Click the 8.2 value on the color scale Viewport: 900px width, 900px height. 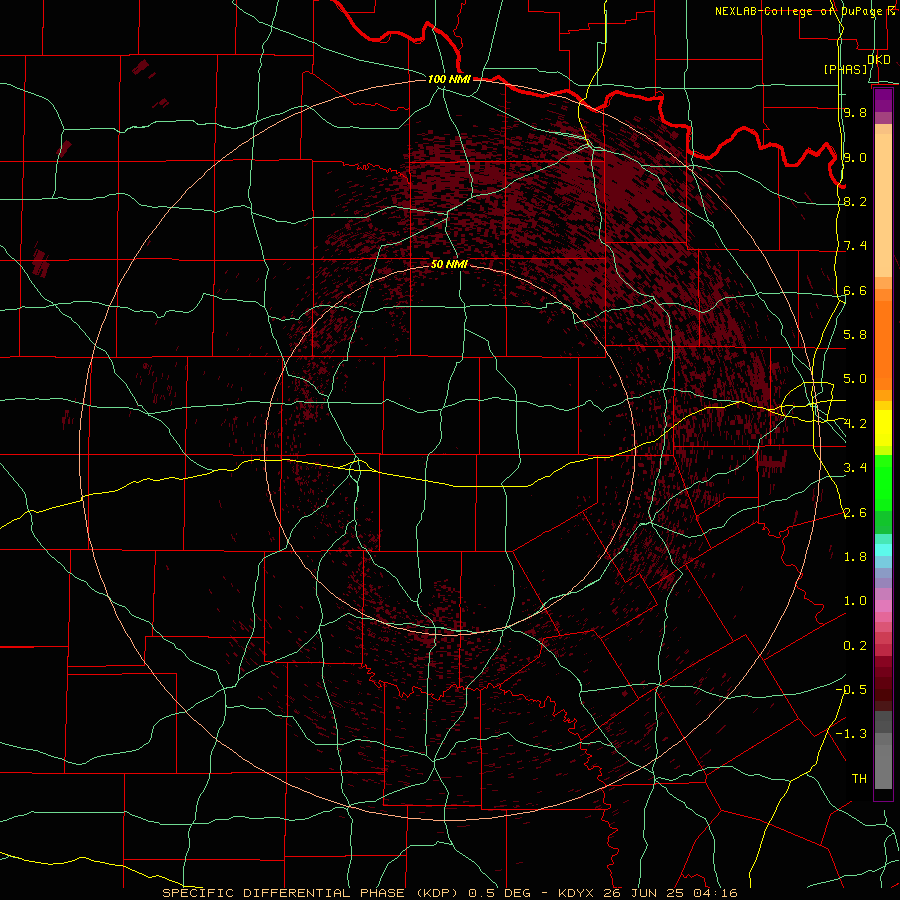(855, 201)
